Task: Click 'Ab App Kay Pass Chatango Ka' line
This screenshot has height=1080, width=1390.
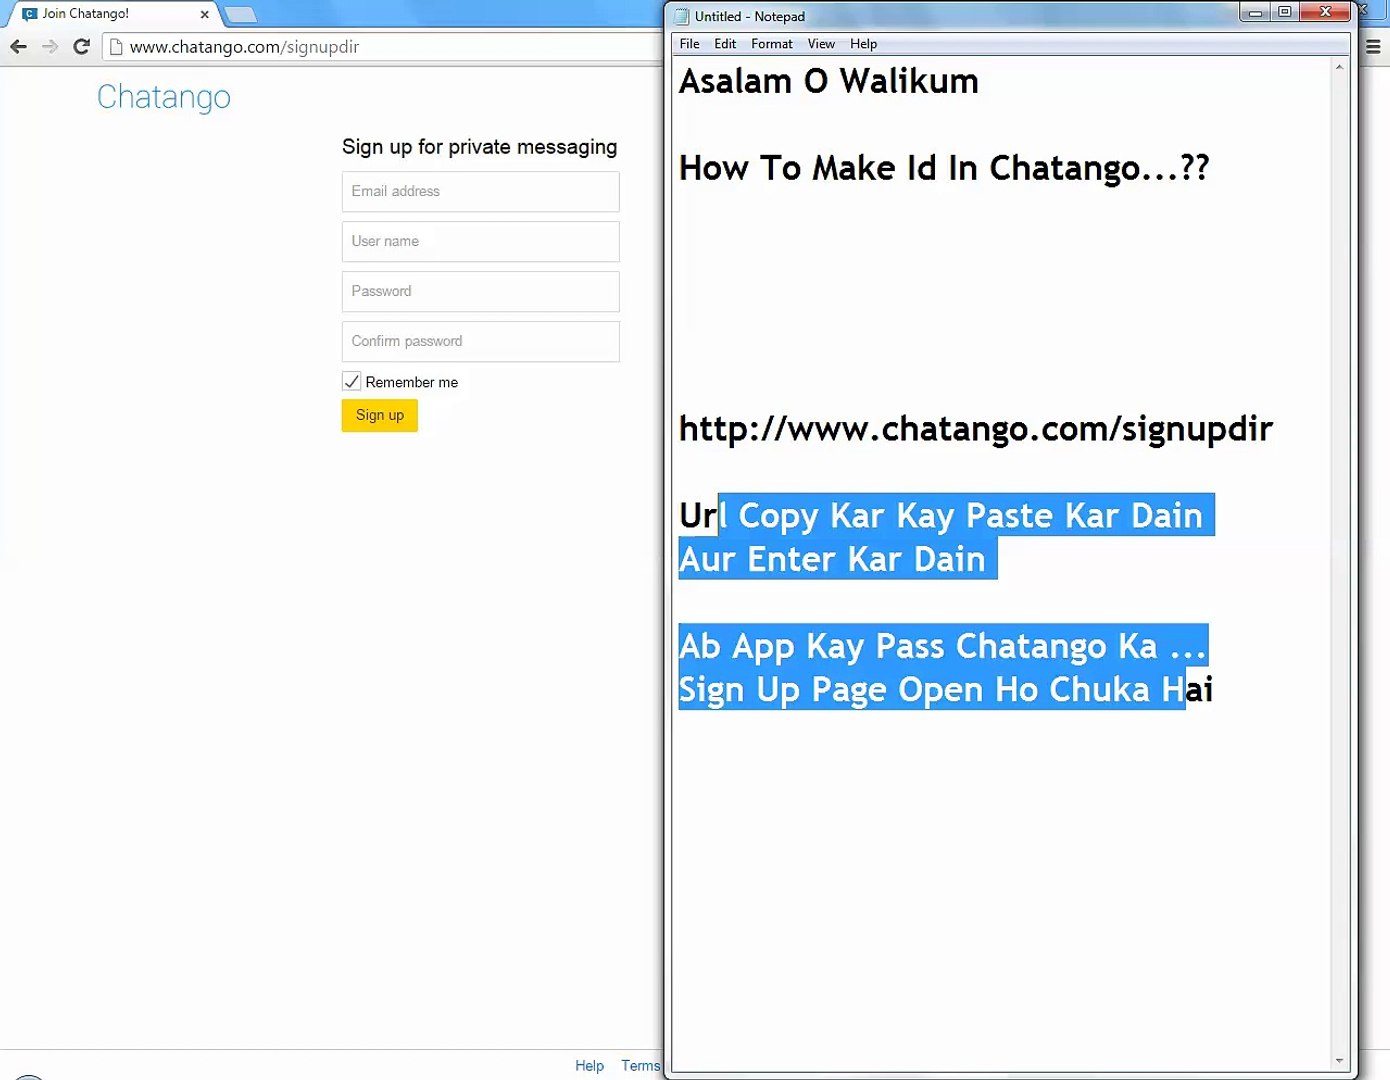Action: tap(918, 646)
